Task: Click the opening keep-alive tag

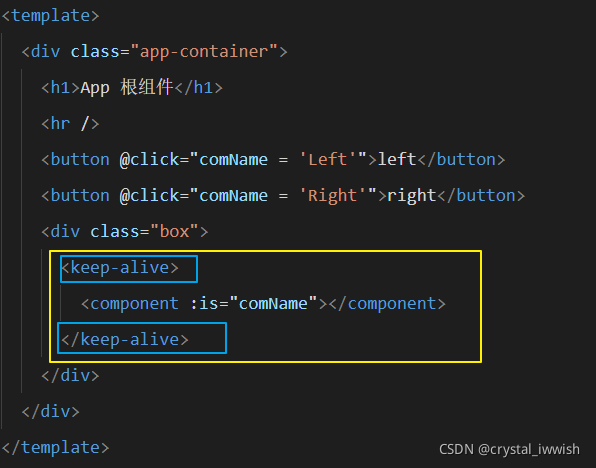Action: click(x=120, y=268)
